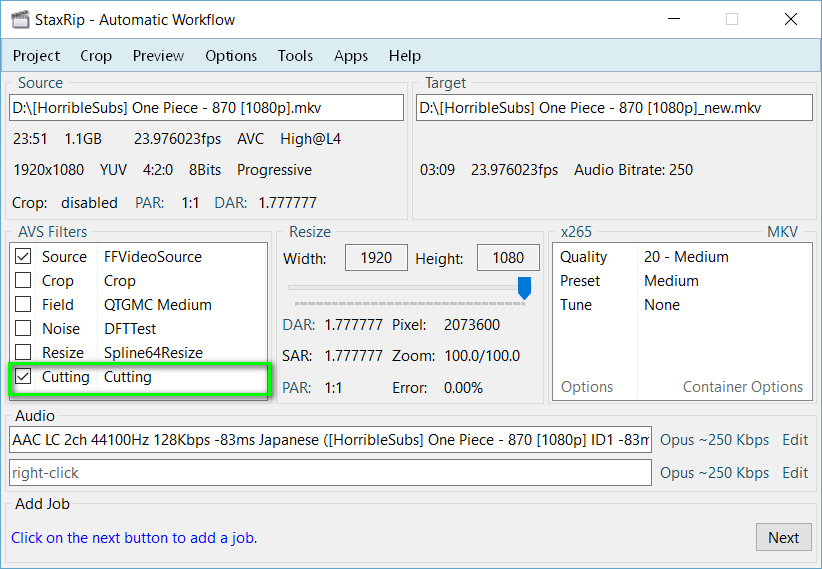Open the Opus ~250 Kbps profile of second audio

click(x=714, y=473)
